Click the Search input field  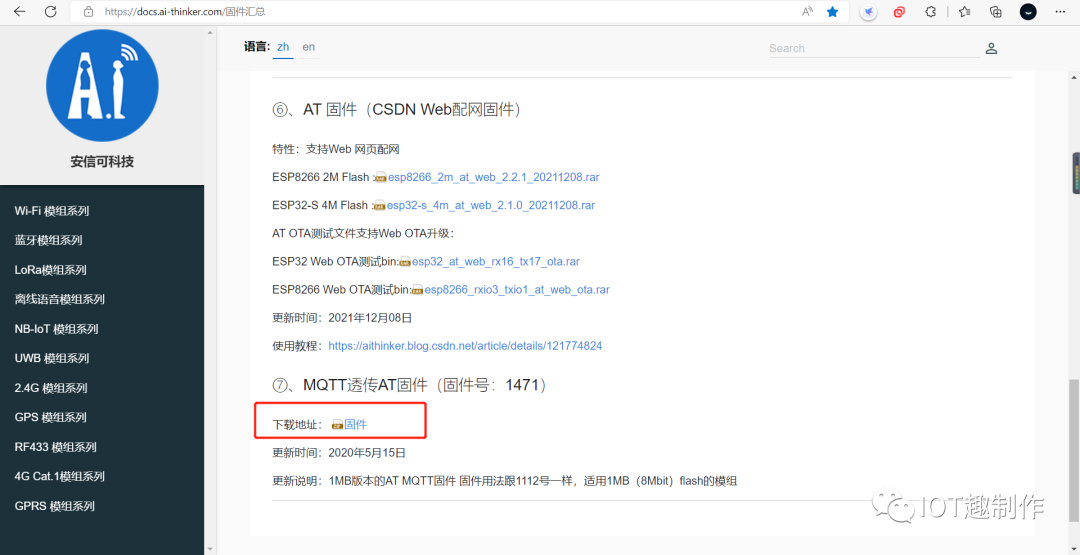click(x=873, y=48)
